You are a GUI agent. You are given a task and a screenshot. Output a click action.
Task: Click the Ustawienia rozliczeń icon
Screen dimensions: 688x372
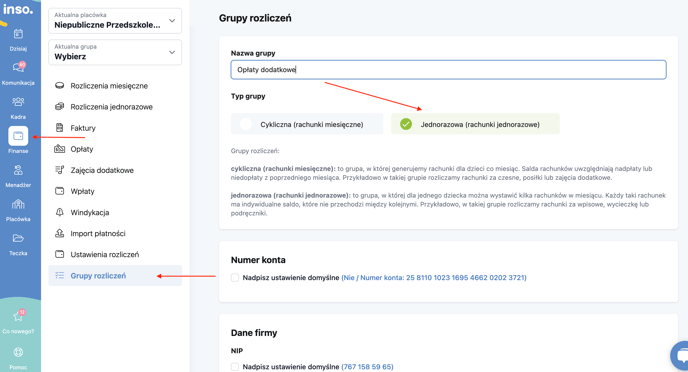click(x=59, y=254)
